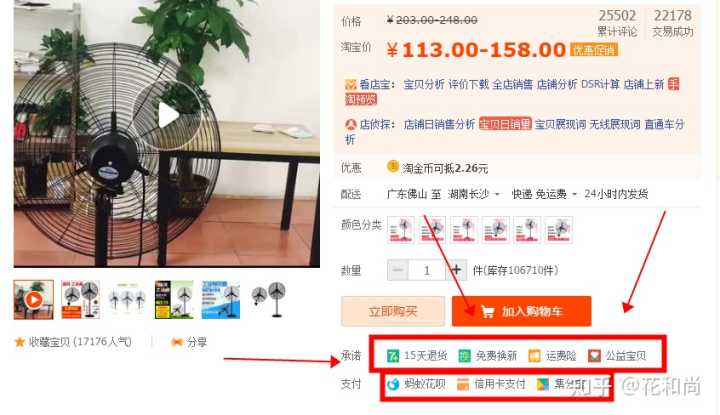Click the quantity input field
This screenshot has width=720, height=415.
[x=427, y=270]
